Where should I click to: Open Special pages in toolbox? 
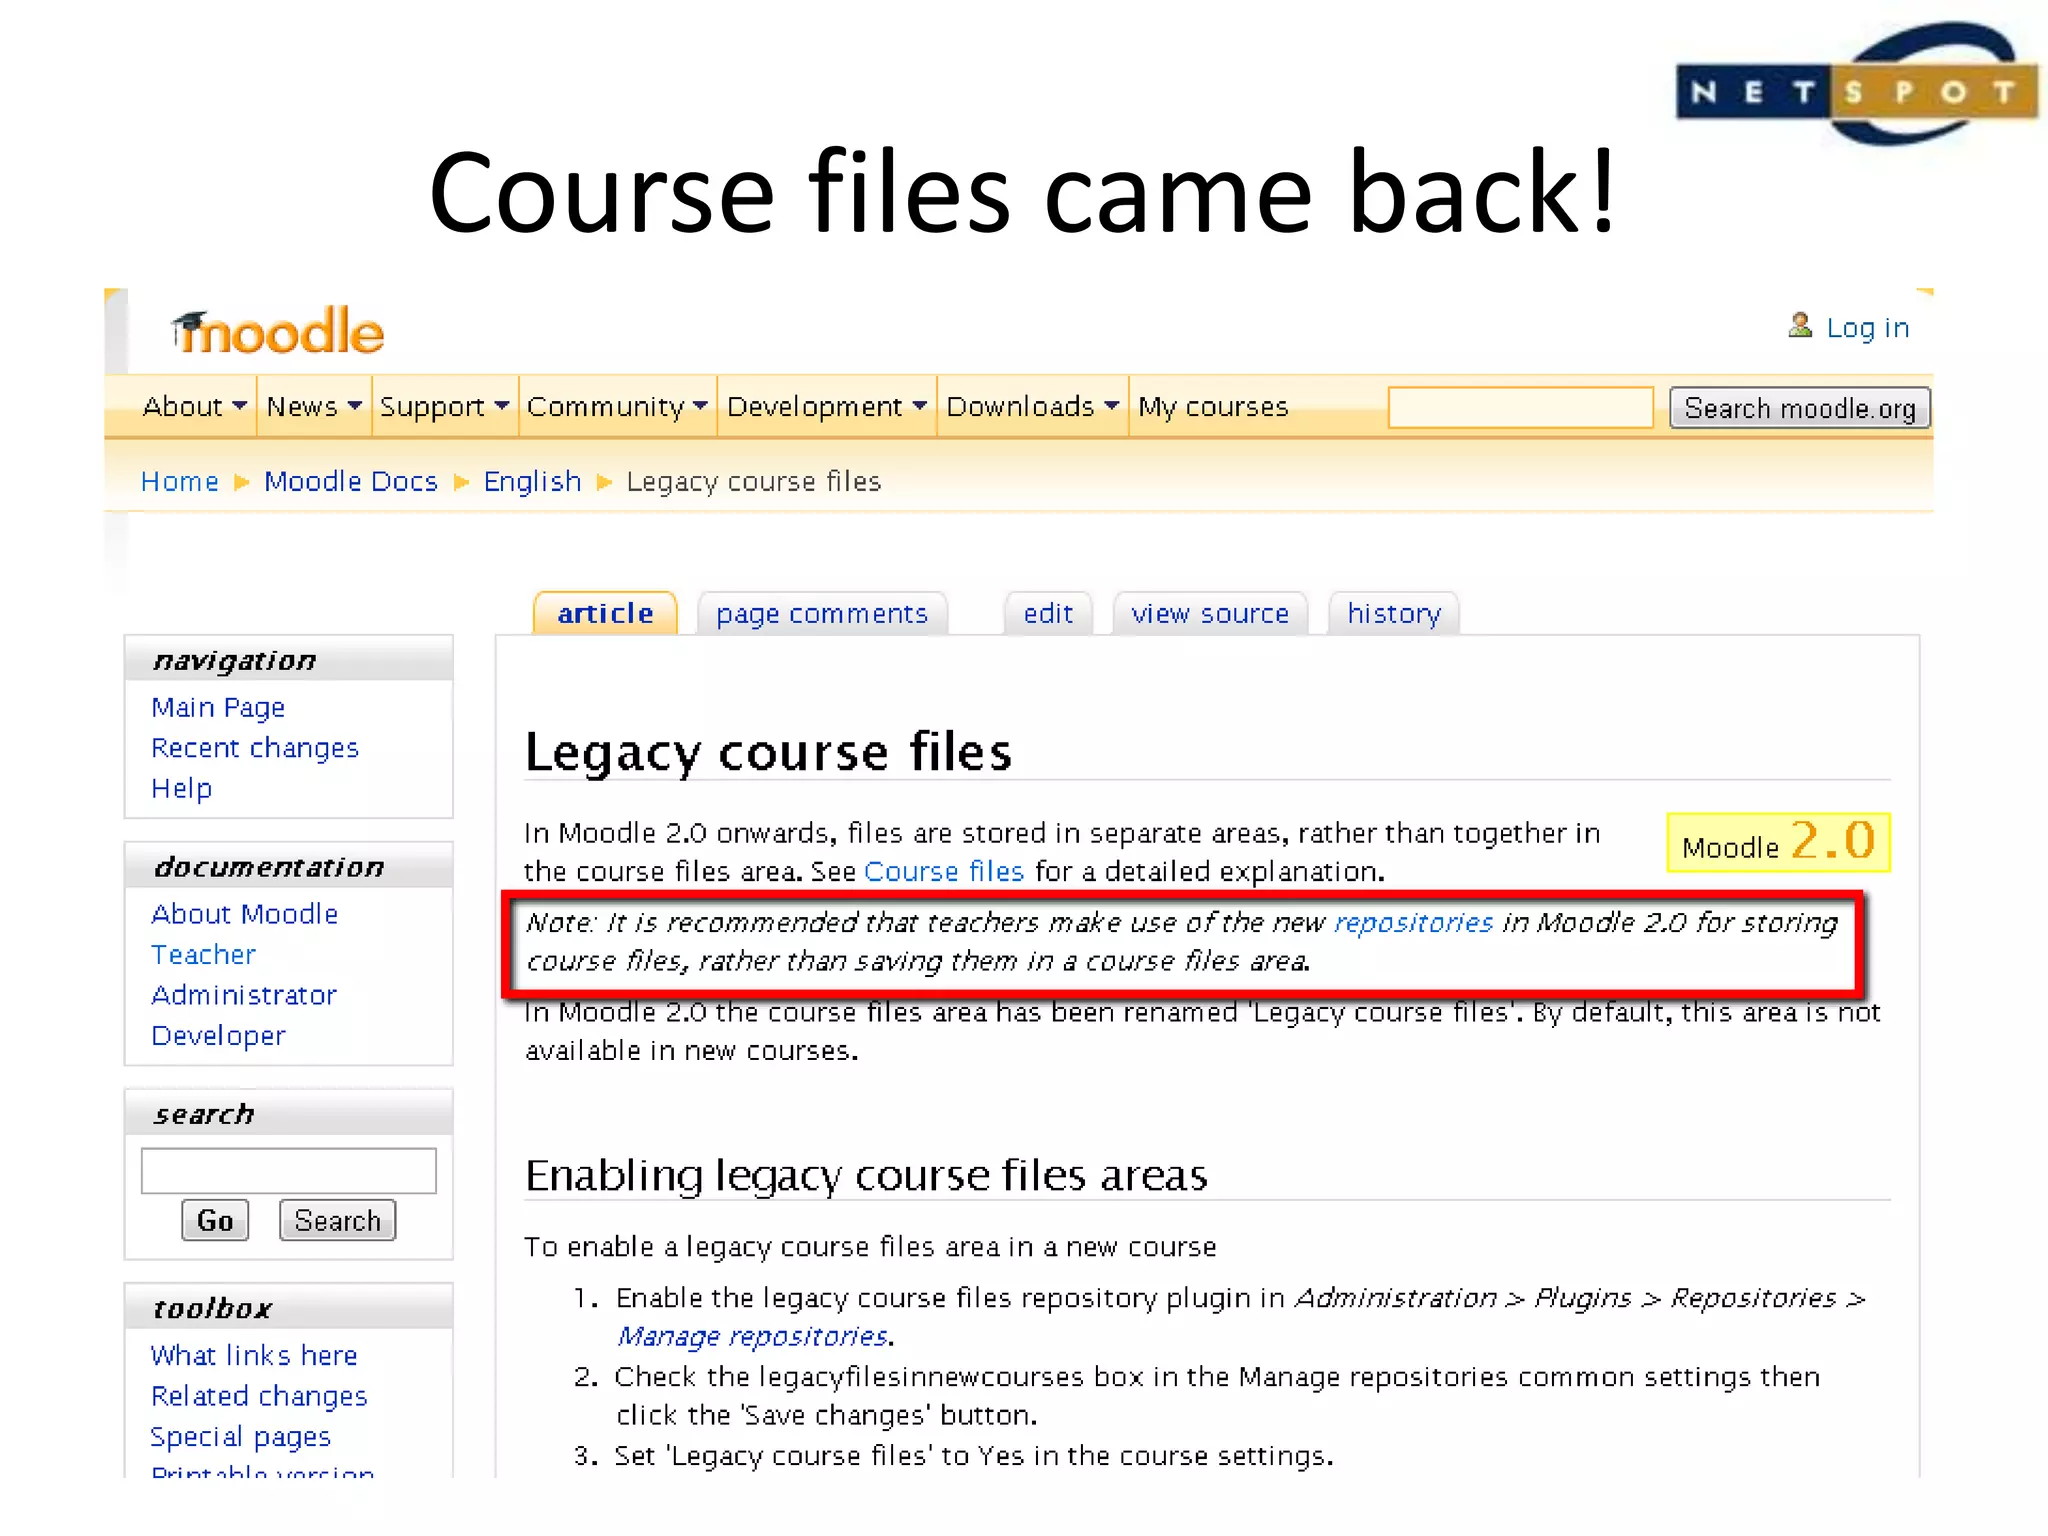240,1436
